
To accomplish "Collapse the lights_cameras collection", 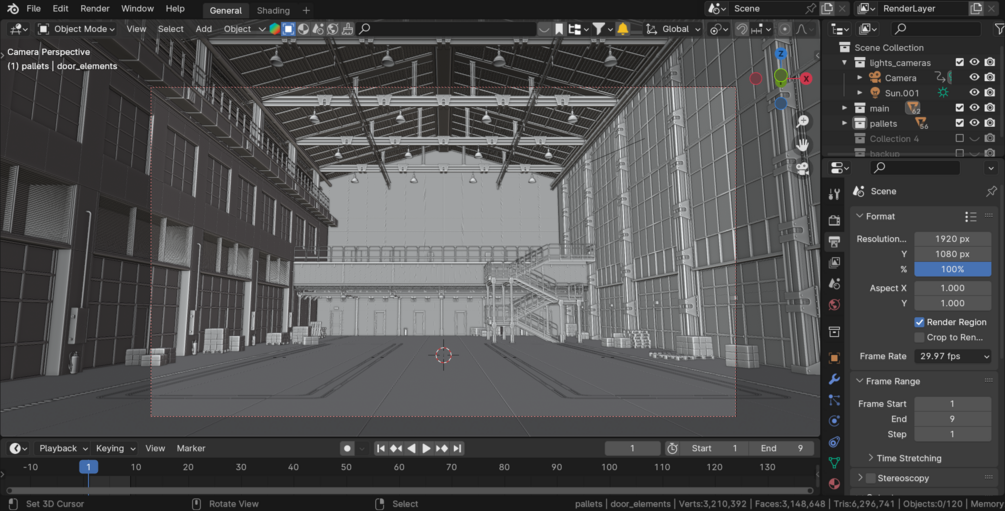I will pos(844,63).
